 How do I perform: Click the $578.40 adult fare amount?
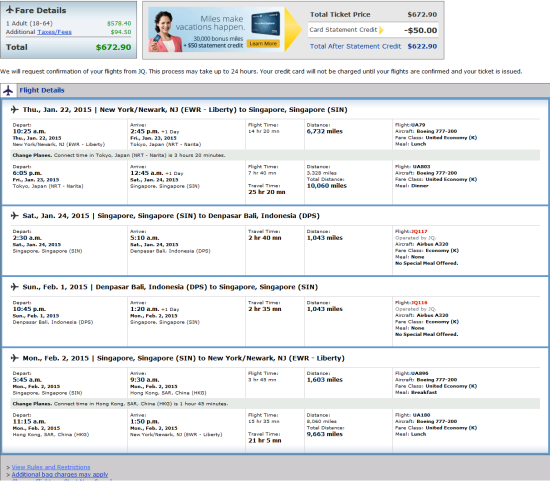119,24
